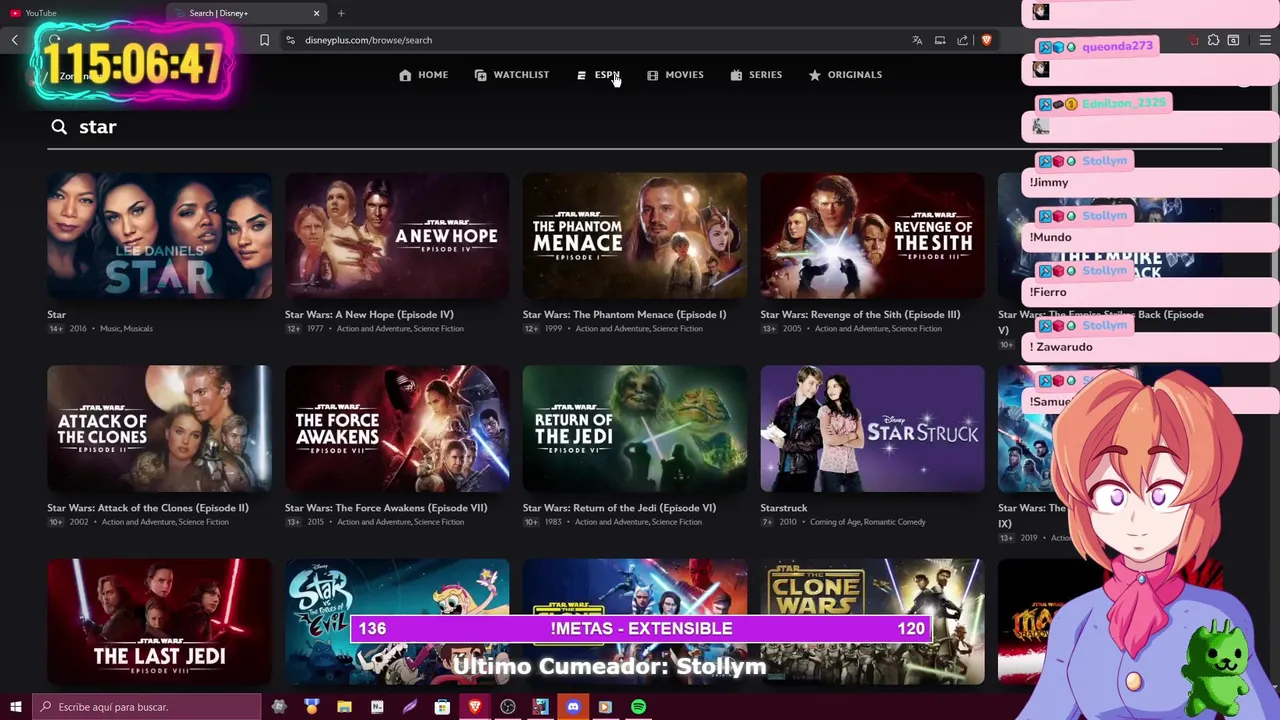
Task: Click the "Starstruck" title text
Action: (x=784, y=508)
